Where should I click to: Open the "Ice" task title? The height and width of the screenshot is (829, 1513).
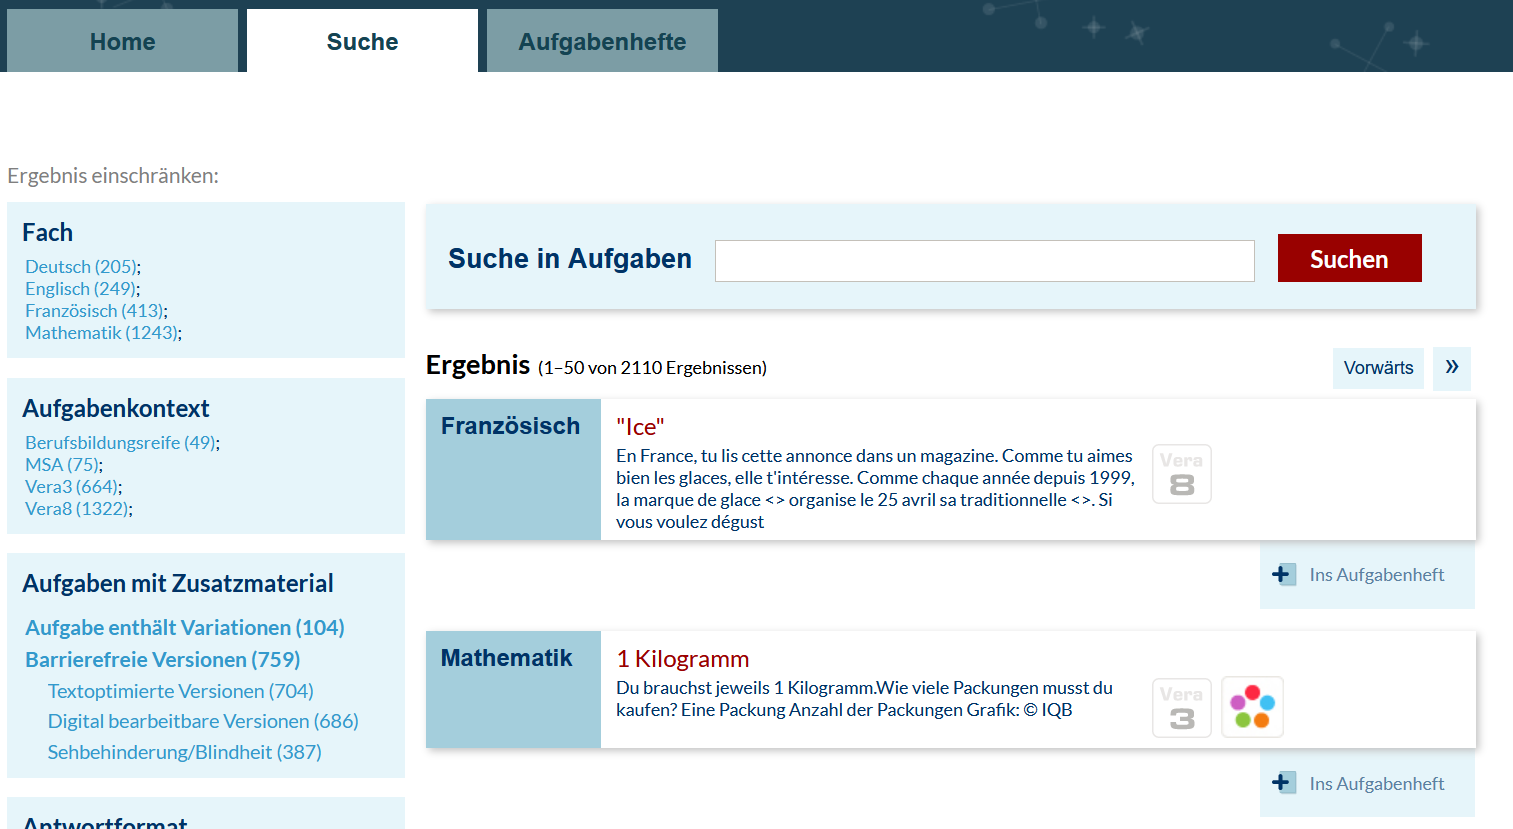click(x=640, y=427)
